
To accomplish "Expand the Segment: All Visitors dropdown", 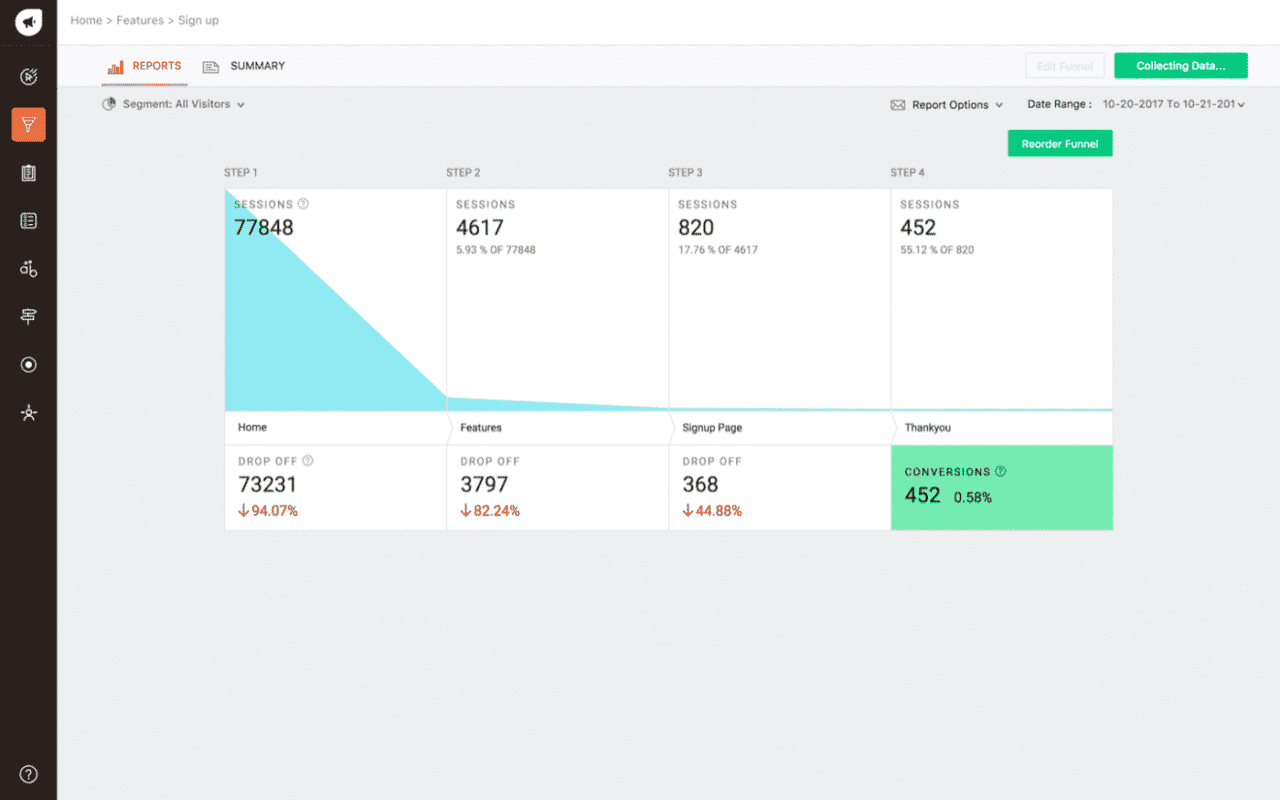I will pyautogui.click(x=175, y=104).
